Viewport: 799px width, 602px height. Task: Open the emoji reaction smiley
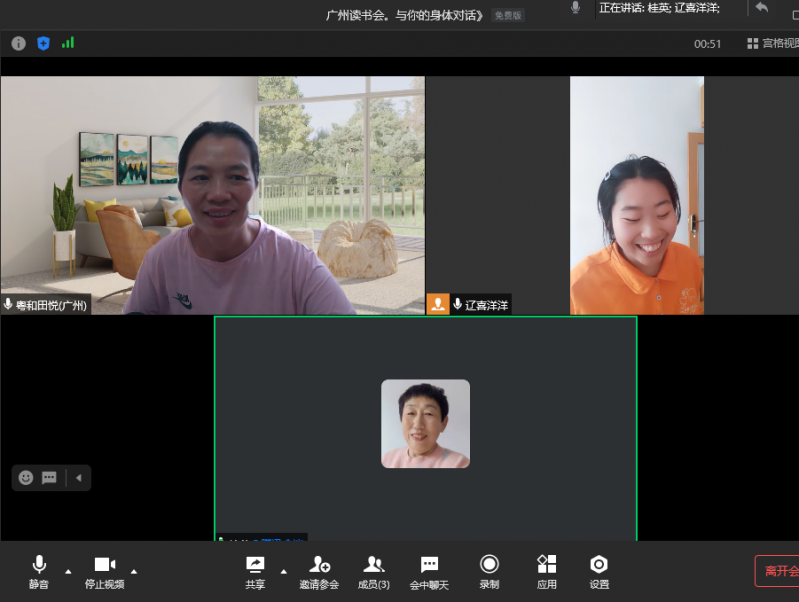pyautogui.click(x=26, y=478)
